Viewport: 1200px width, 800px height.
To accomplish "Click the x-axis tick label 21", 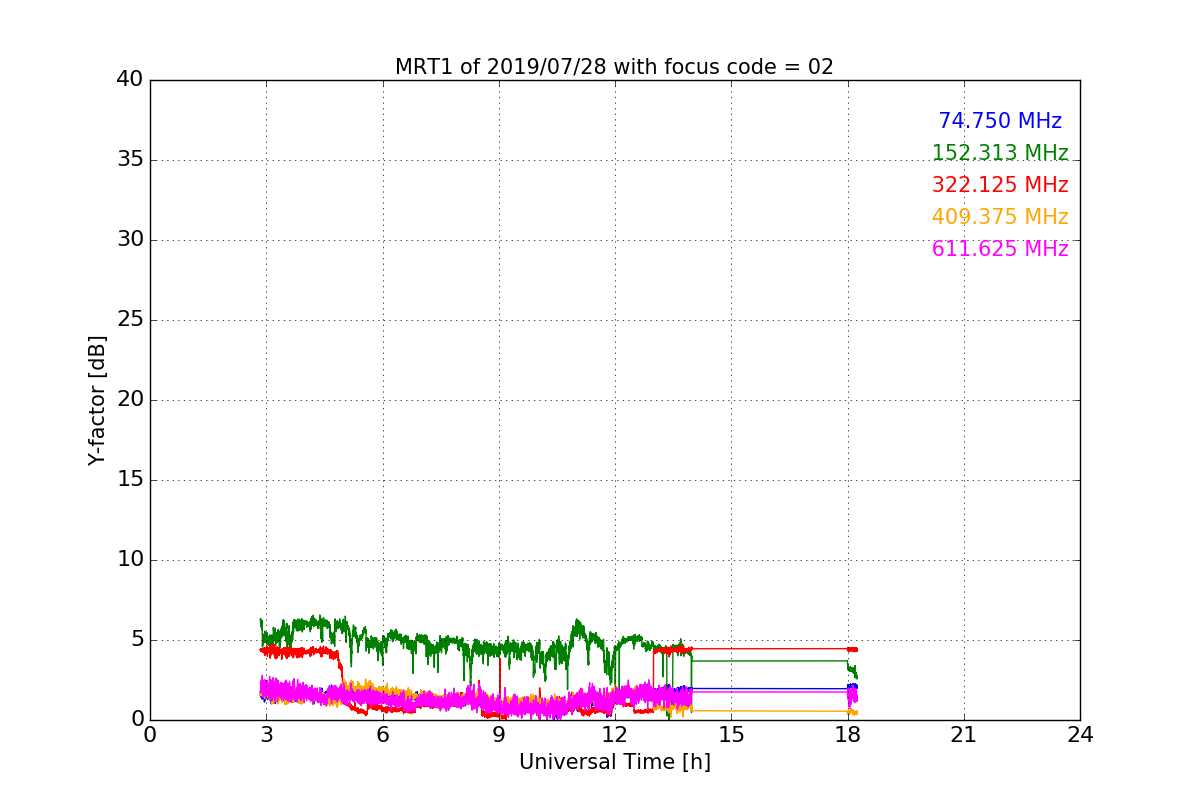I will (x=964, y=735).
